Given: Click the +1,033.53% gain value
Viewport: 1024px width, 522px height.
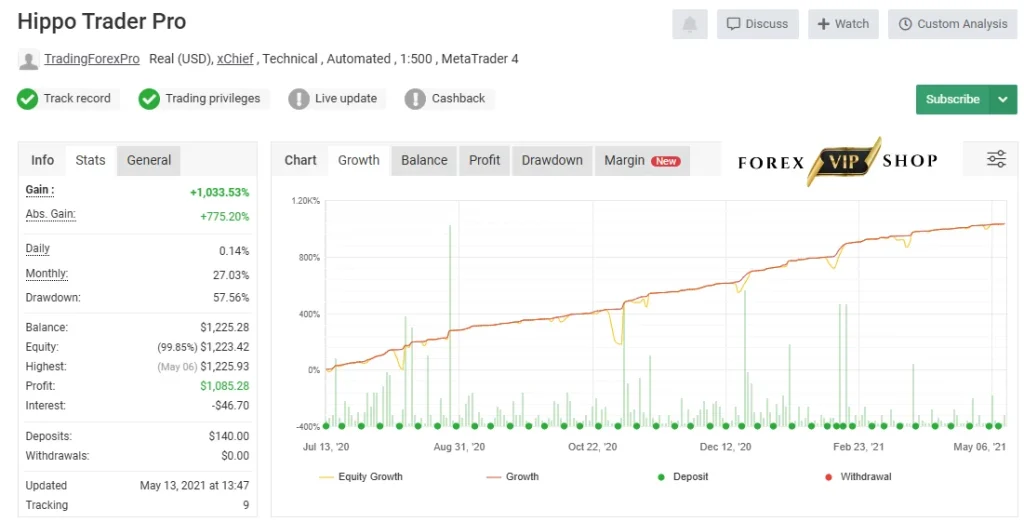Looking at the screenshot, I should point(219,193).
